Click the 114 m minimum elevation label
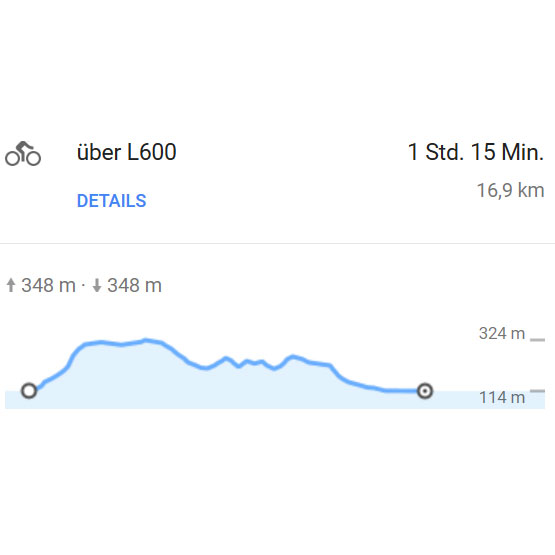This screenshot has height=555, width=555. click(x=502, y=397)
